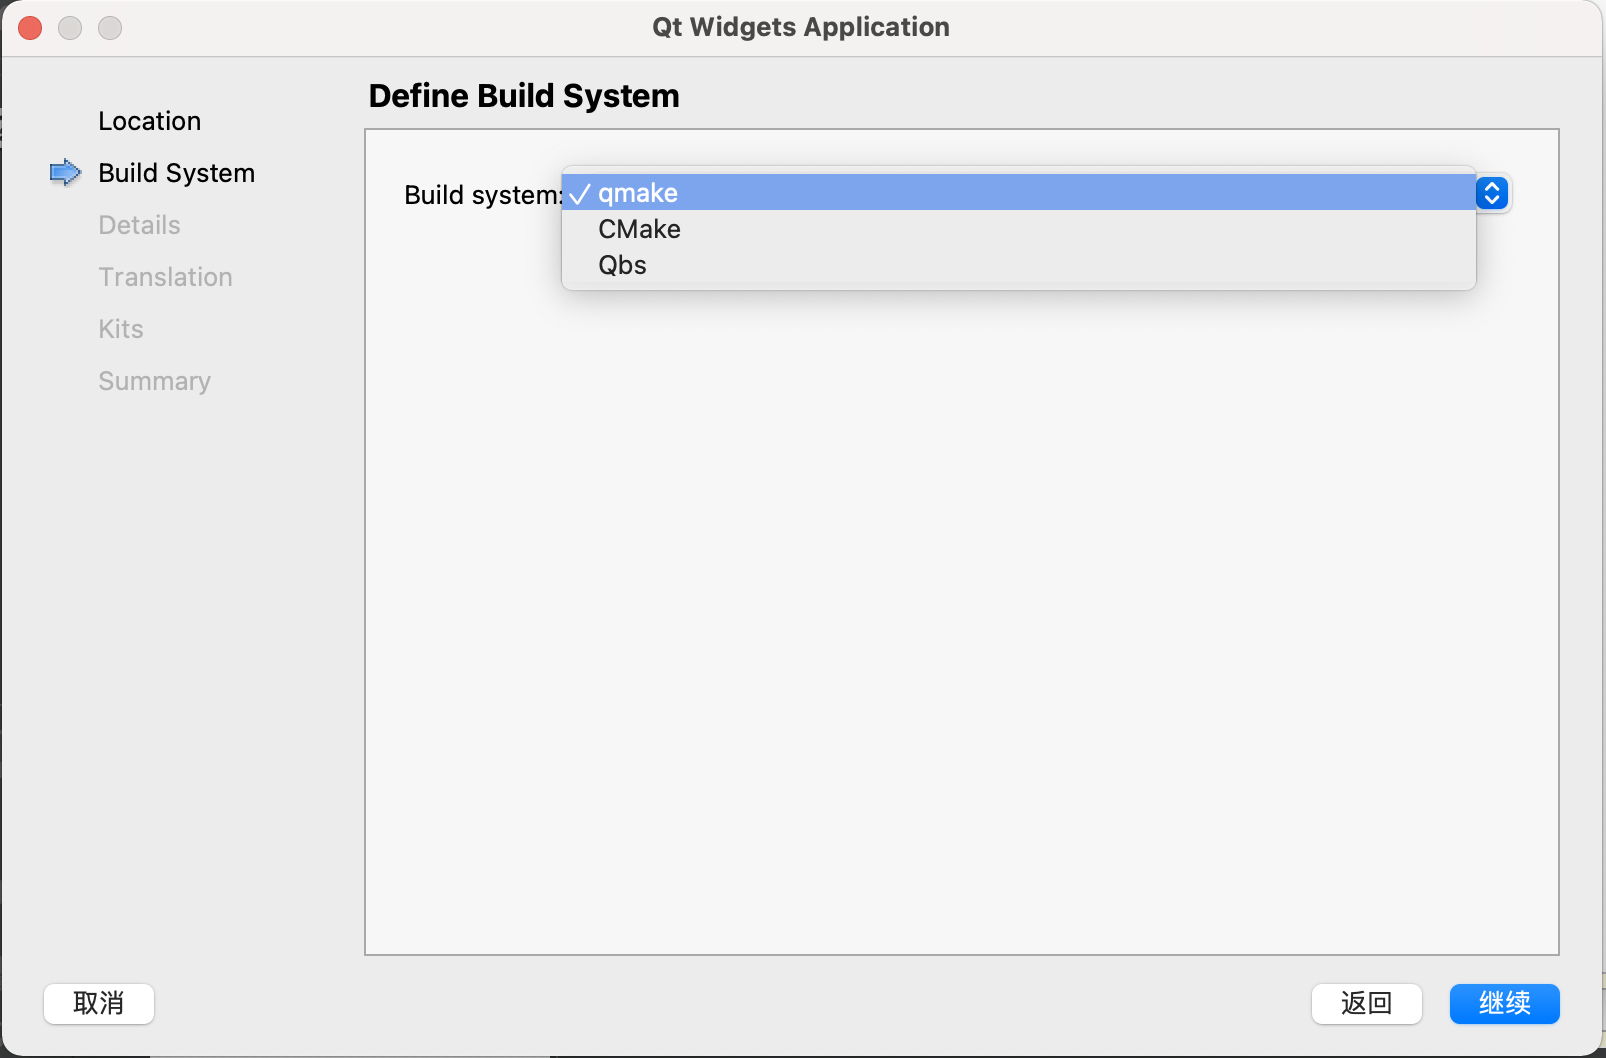Click the highlighted qmake row

coord(900,193)
